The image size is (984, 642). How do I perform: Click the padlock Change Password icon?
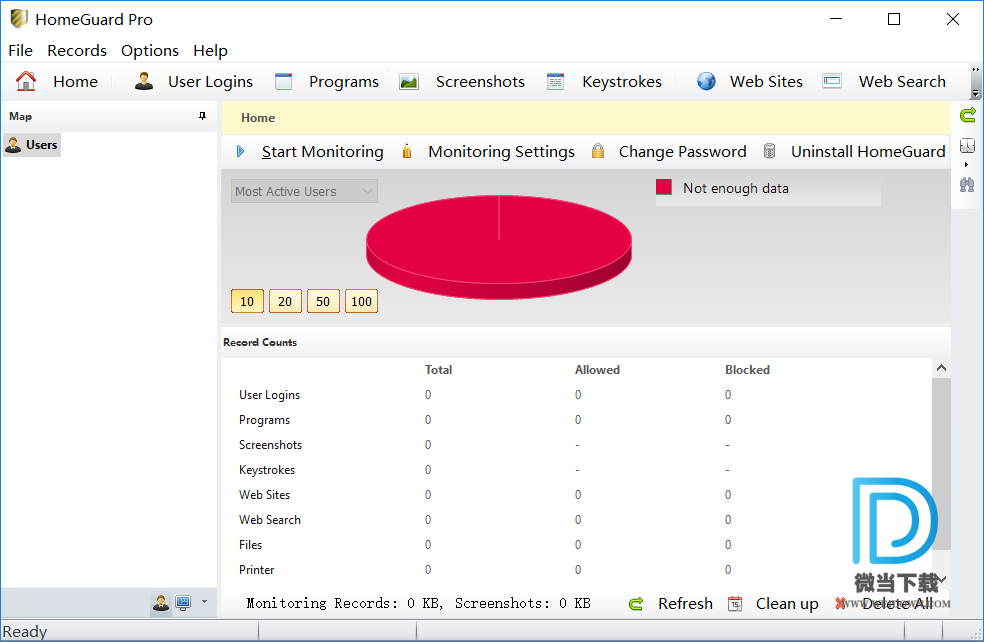[x=598, y=151]
